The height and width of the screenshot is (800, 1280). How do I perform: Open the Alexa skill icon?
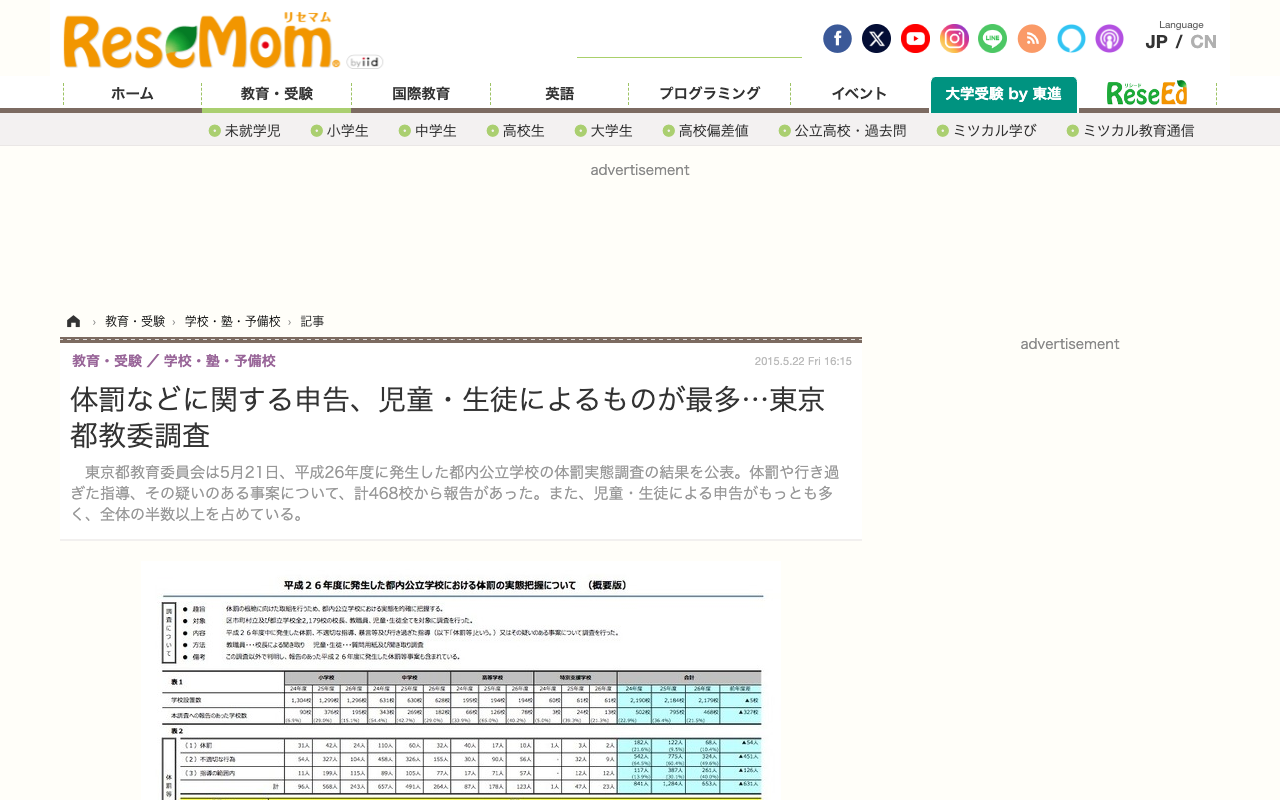coord(1071,39)
